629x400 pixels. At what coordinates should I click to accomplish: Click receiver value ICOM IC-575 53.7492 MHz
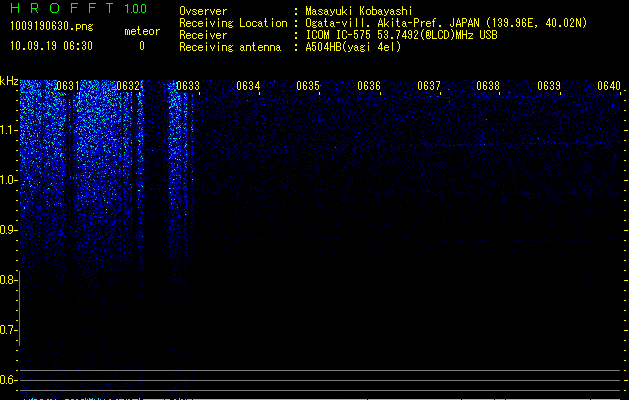402,35
